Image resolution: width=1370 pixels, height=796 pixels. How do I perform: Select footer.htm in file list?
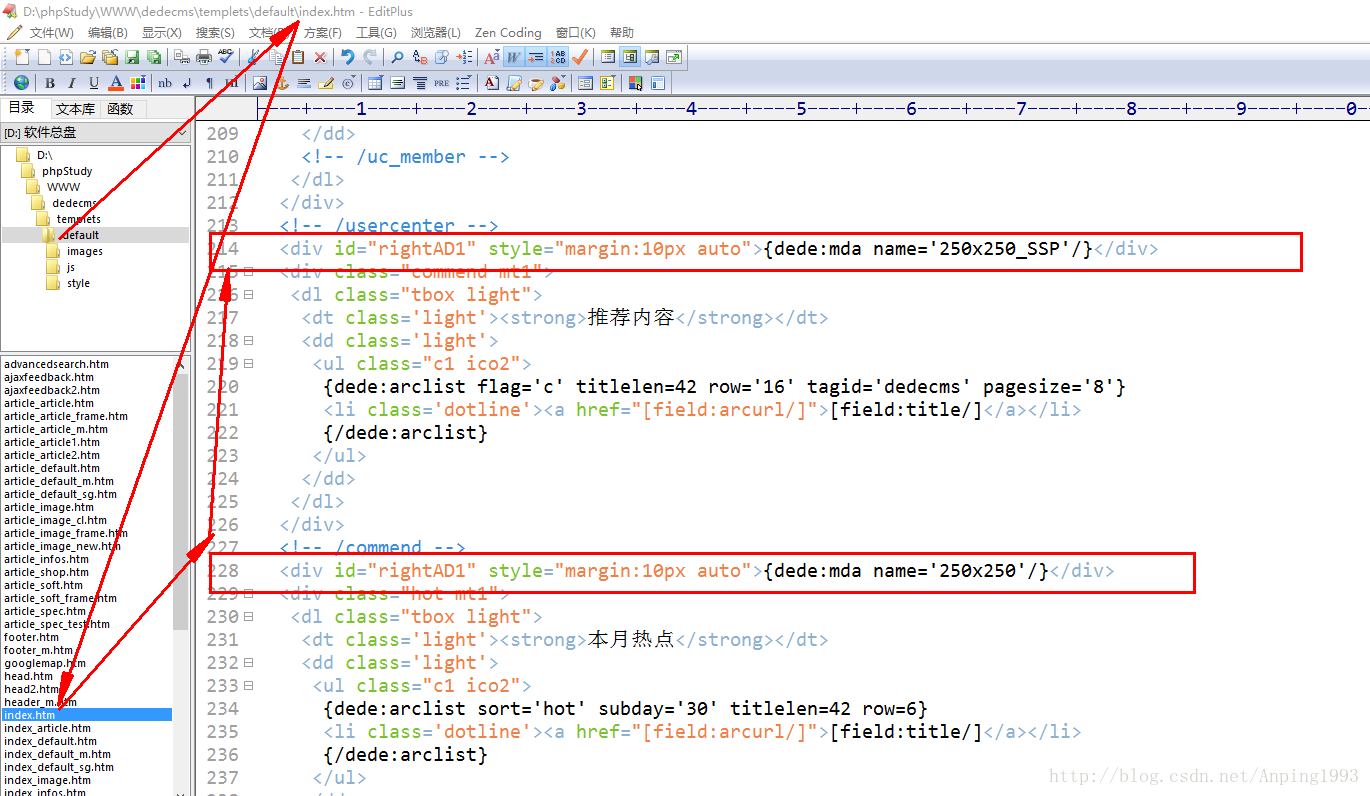click(31, 637)
